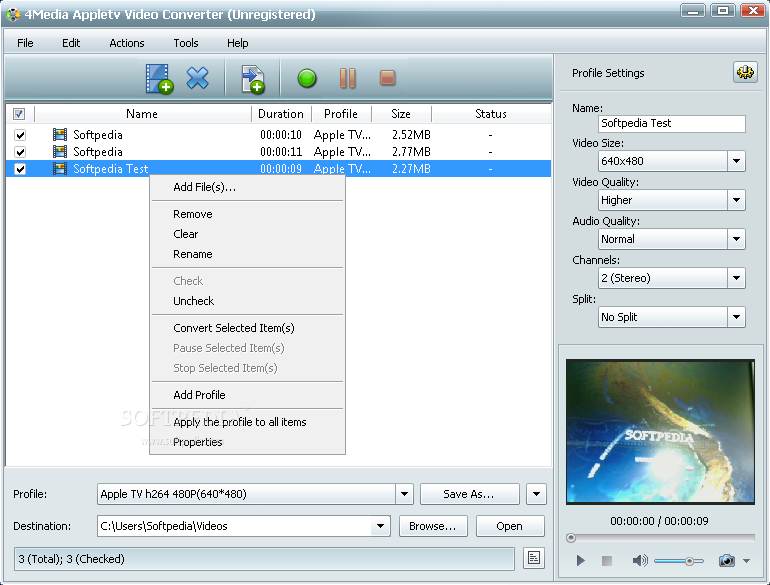
Task: Select Rename in the context menu
Action: 247,254
